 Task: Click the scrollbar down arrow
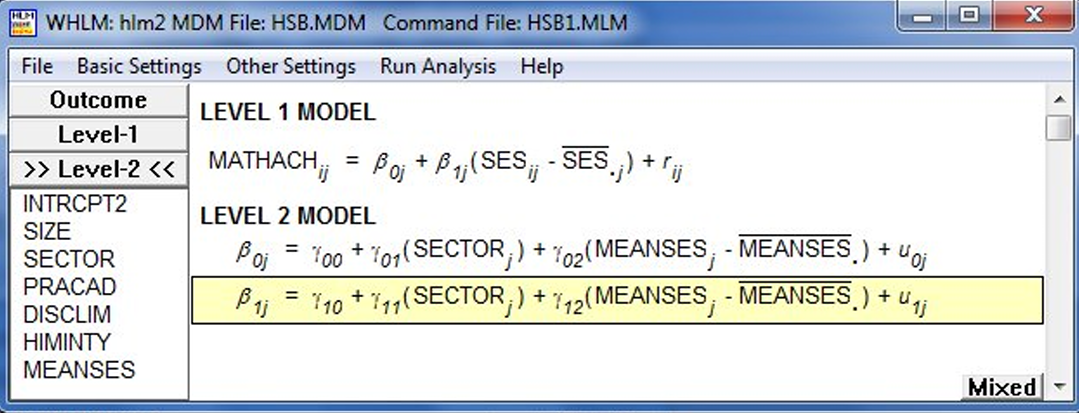click(x=1061, y=387)
